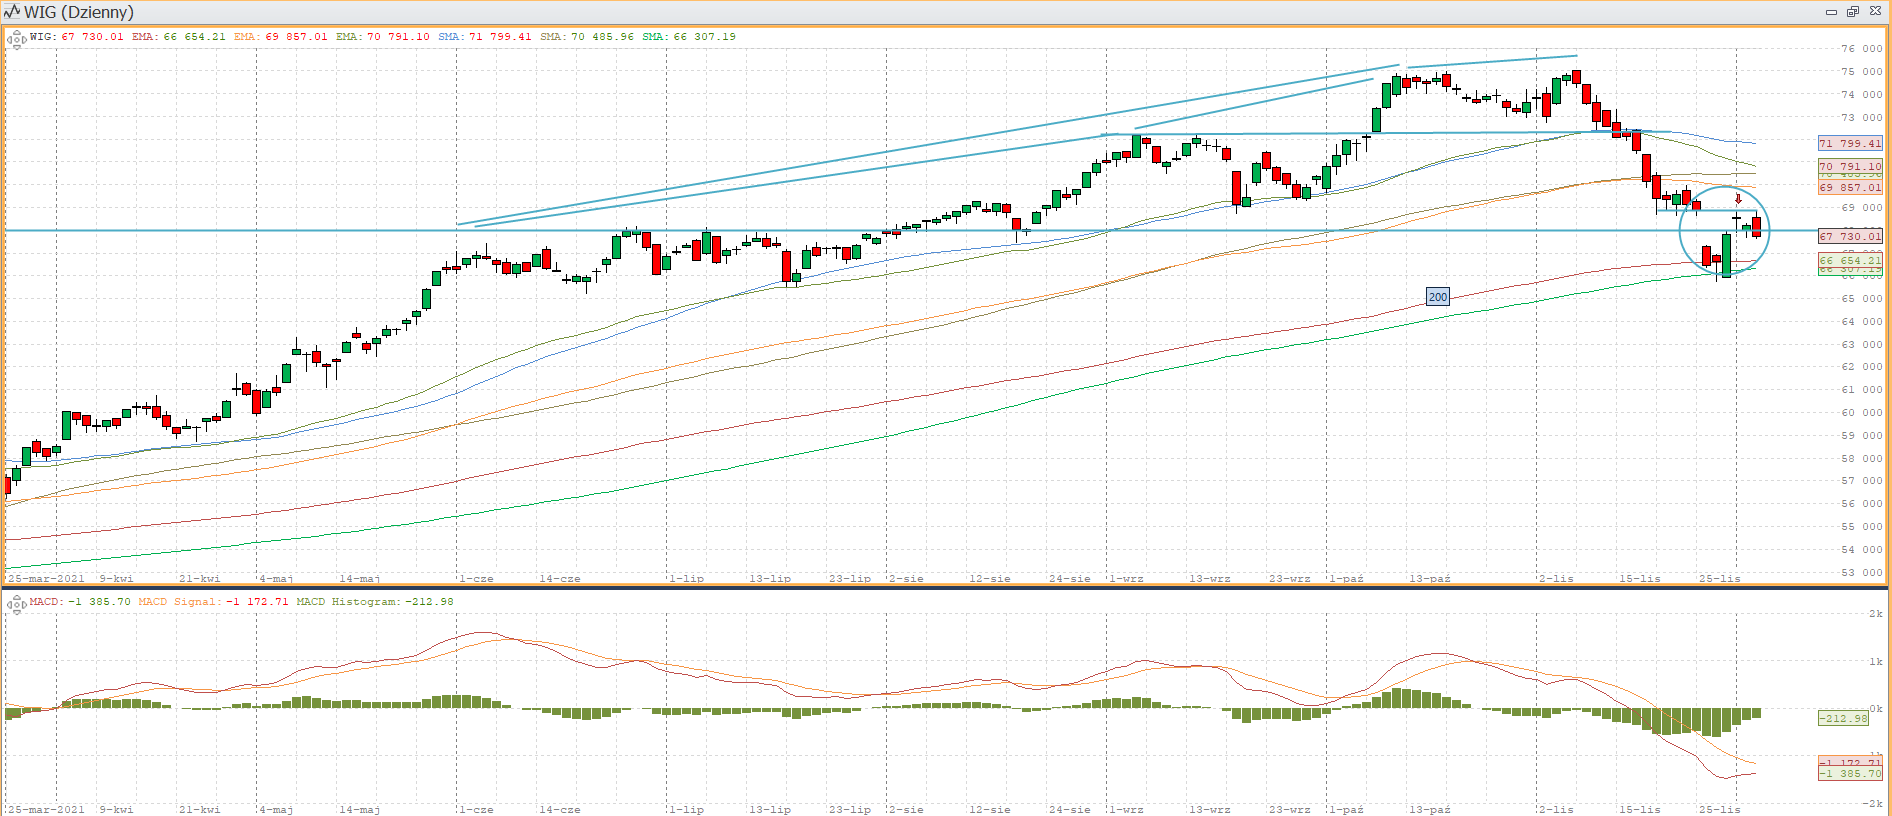Click the pan arrows icon in MACD panel
The height and width of the screenshot is (816, 1892).
click(x=16, y=604)
